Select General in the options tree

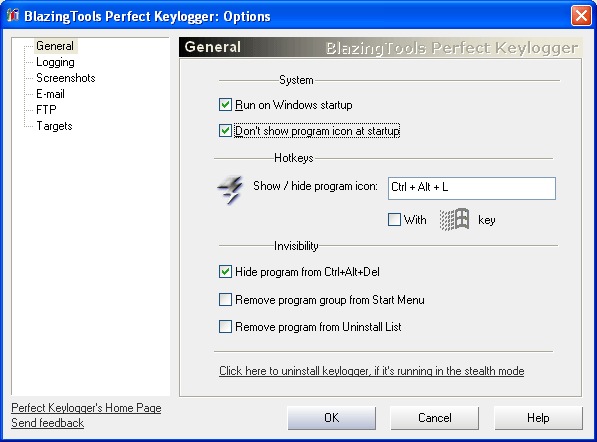click(55, 46)
